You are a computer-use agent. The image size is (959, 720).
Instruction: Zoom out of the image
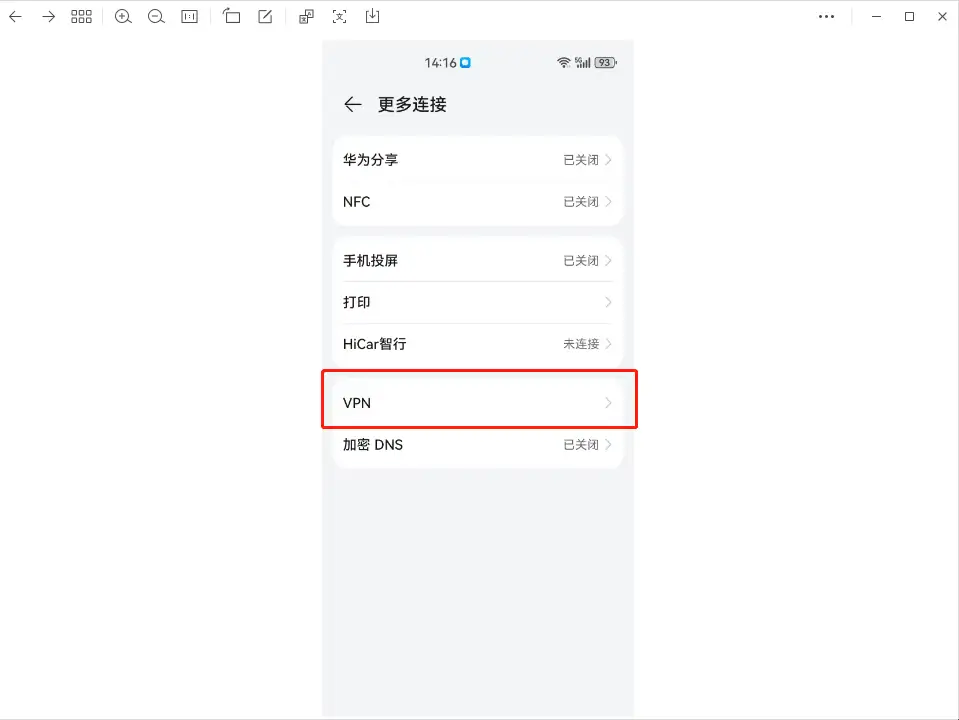[x=156, y=17]
